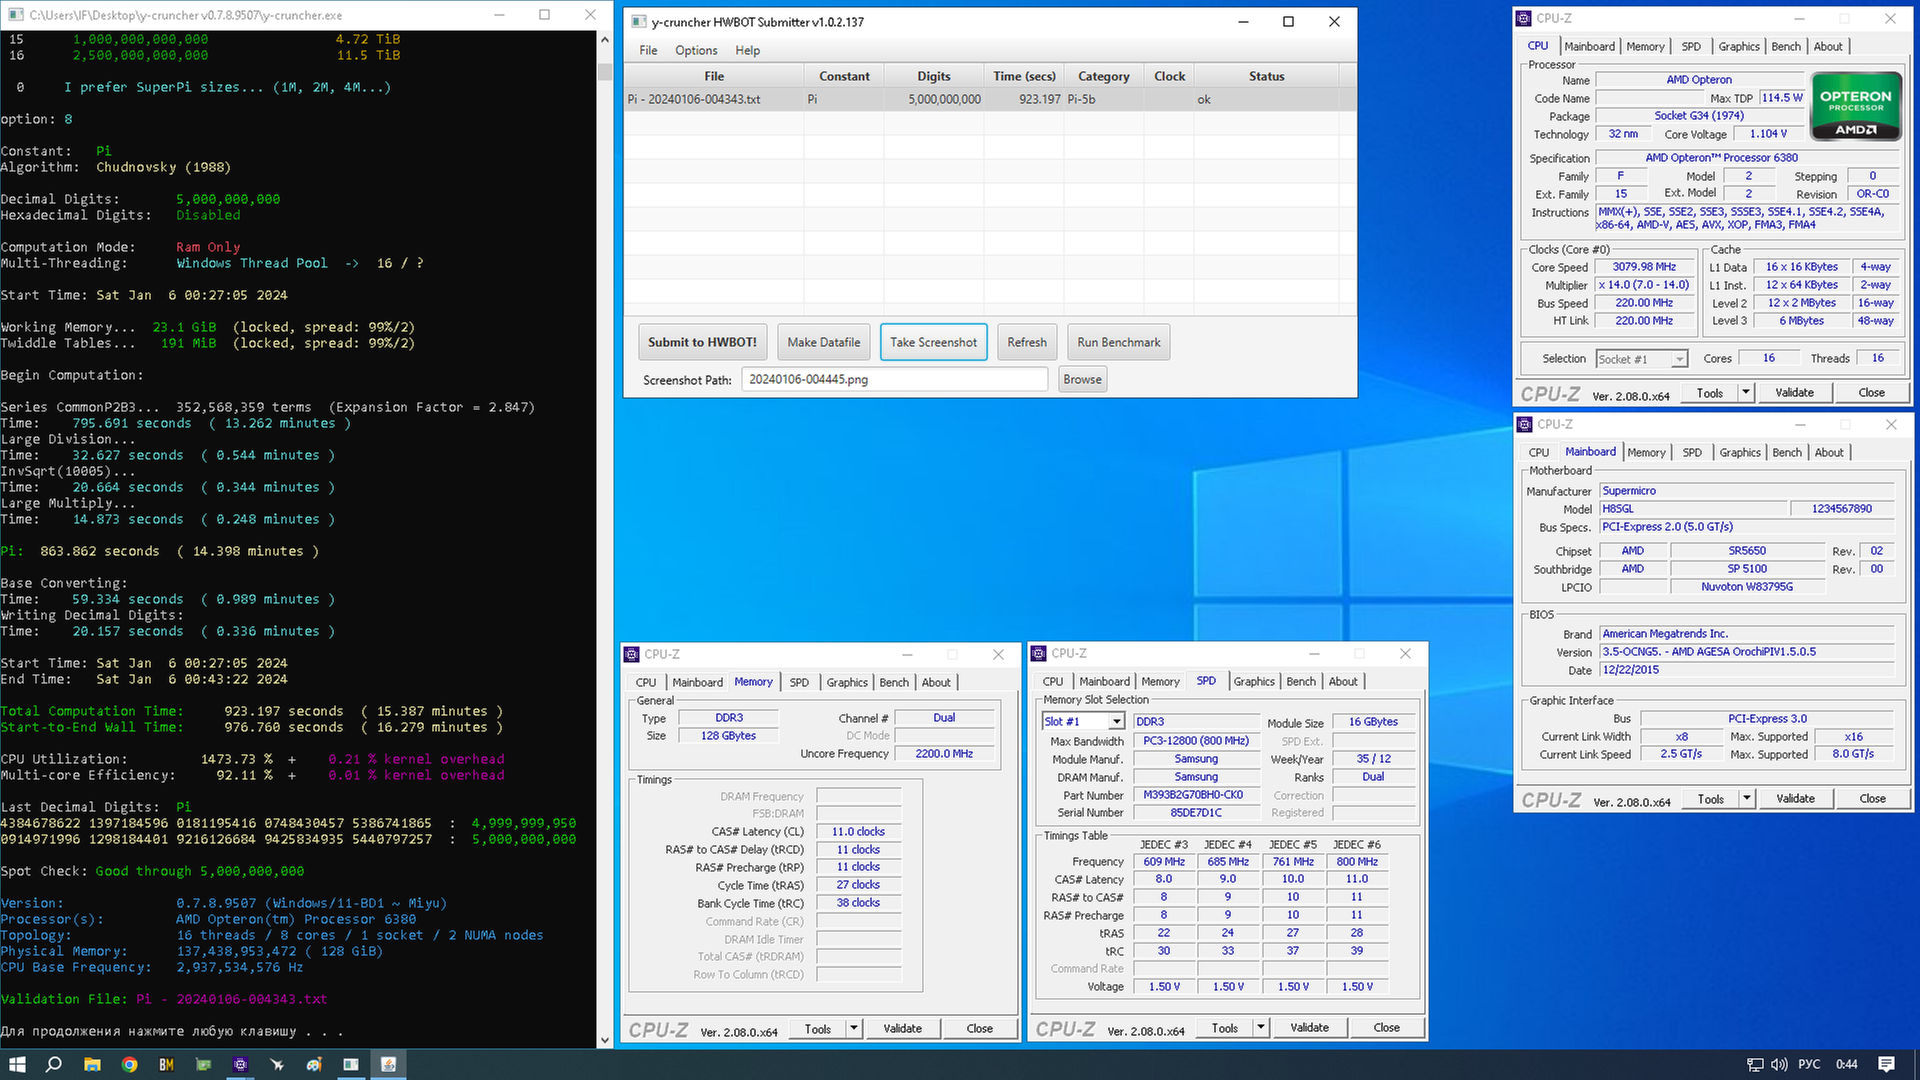
Task: Click the title icon of CPU-Z Memory window
Action: click(x=631, y=654)
